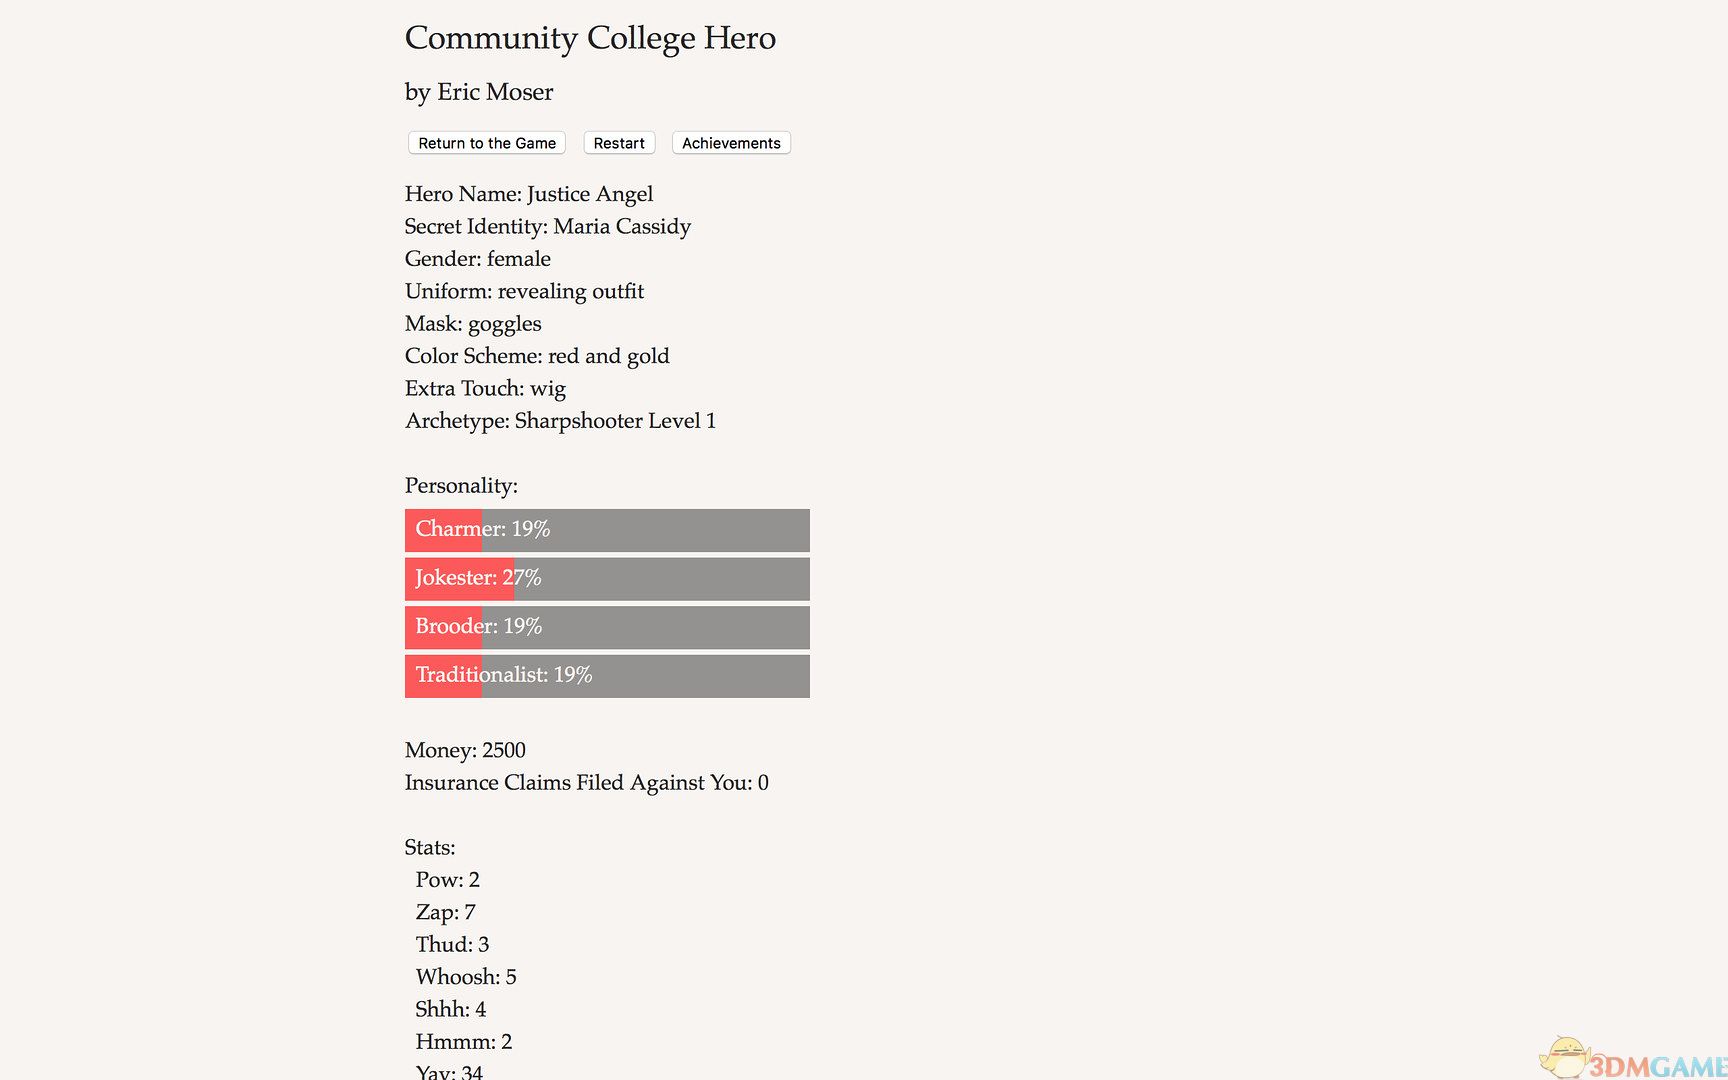Select the Mask goggles line

pos(473,324)
